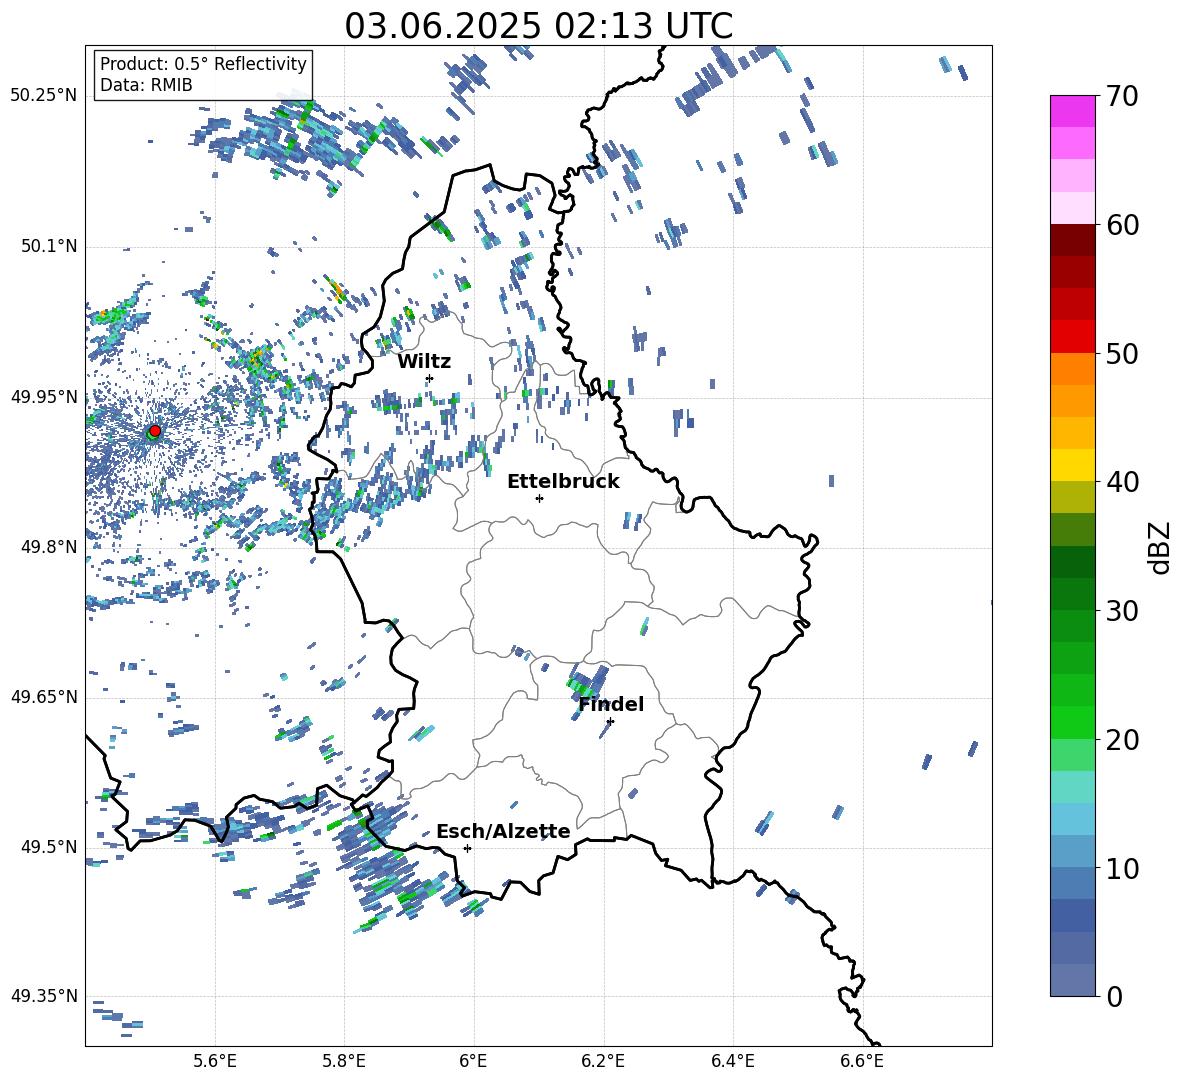The image size is (1184, 1081).
Task: Click the colorbar tick value 0
Action: (1114, 996)
